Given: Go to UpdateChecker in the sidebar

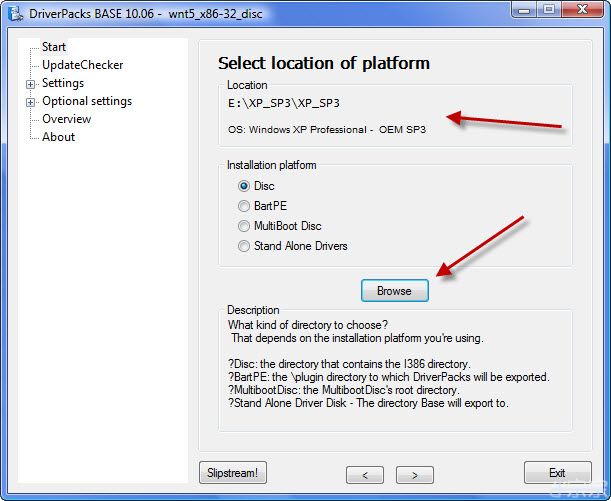Looking at the screenshot, I should click(x=82, y=65).
